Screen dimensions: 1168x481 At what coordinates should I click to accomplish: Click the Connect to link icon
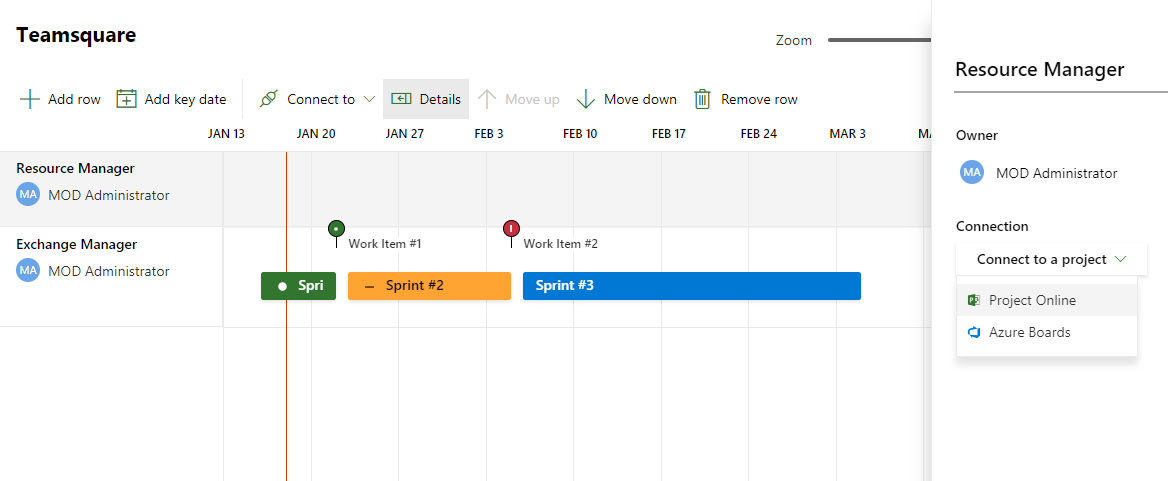(x=268, y=99)
